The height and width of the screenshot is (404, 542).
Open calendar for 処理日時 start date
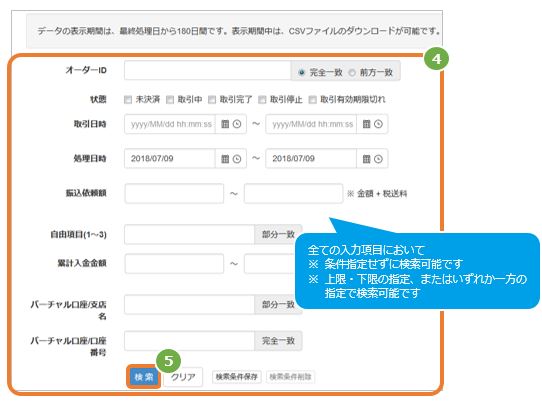[225, 159]
